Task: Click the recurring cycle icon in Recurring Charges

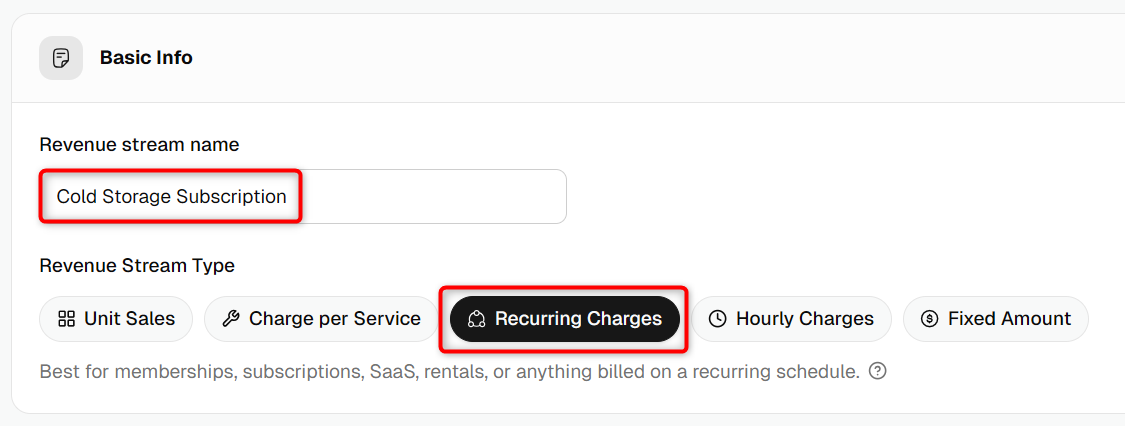Action: pos(477,319)
